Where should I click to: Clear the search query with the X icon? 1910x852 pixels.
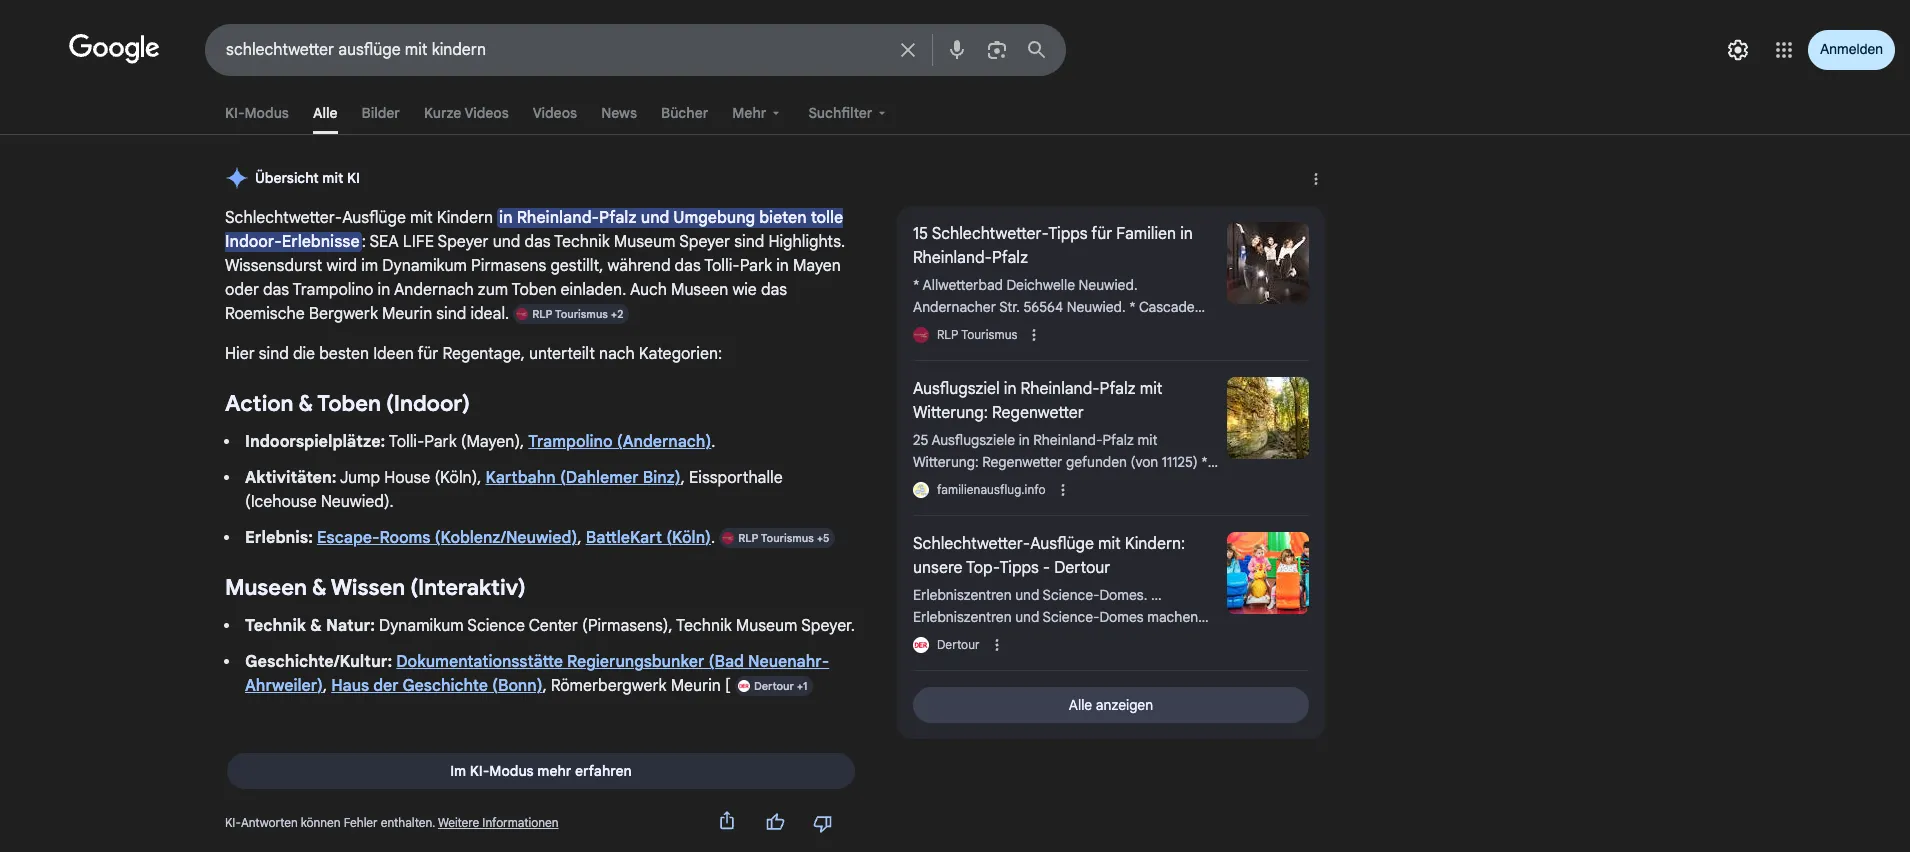click(x=907, y=50)
